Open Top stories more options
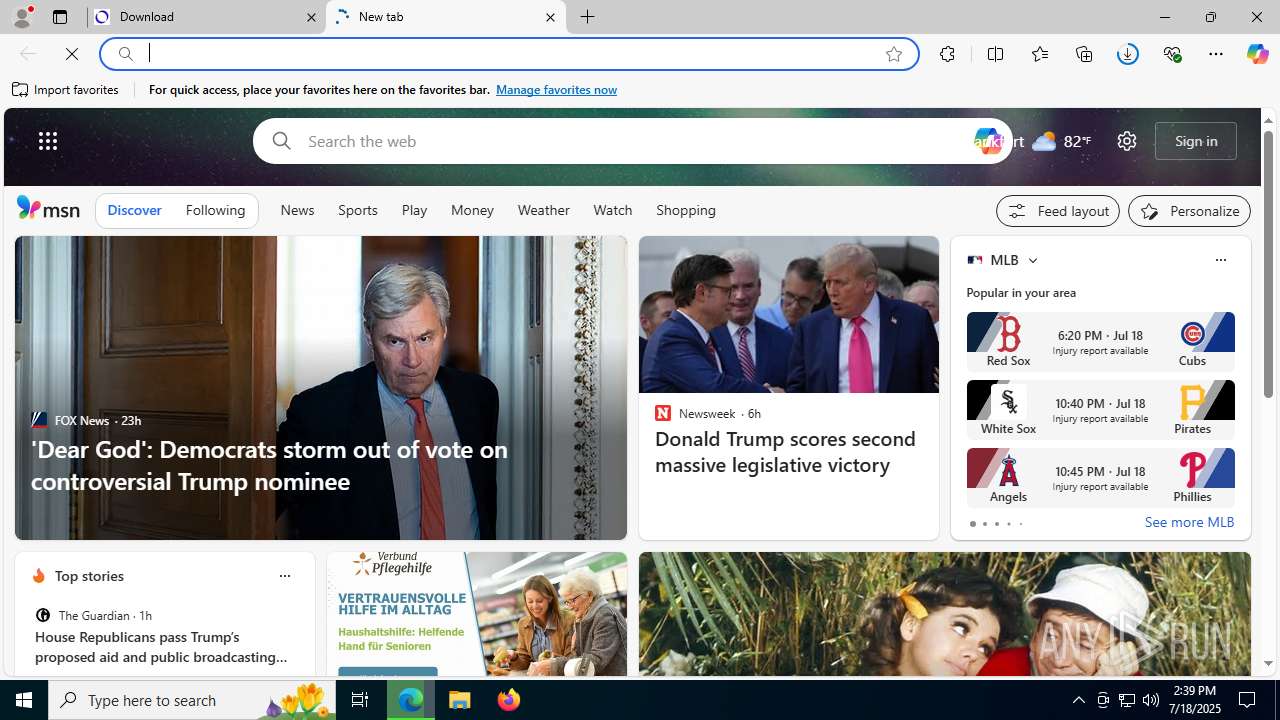This screenshot has height=720, width=1280. [x=285, y=577]
